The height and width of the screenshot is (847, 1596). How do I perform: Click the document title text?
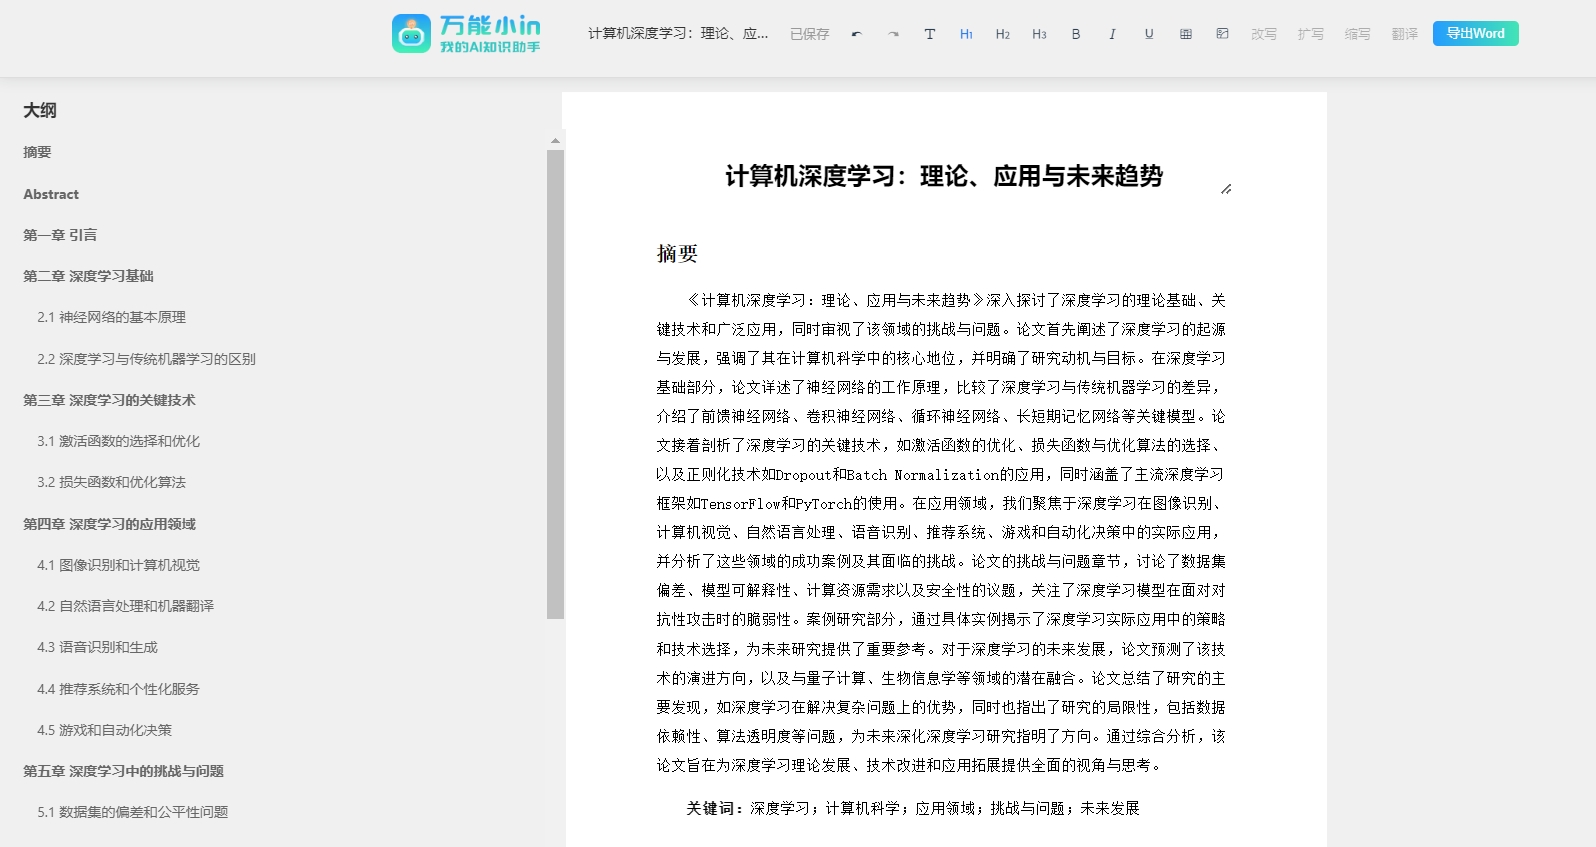(x=944, y=176)
